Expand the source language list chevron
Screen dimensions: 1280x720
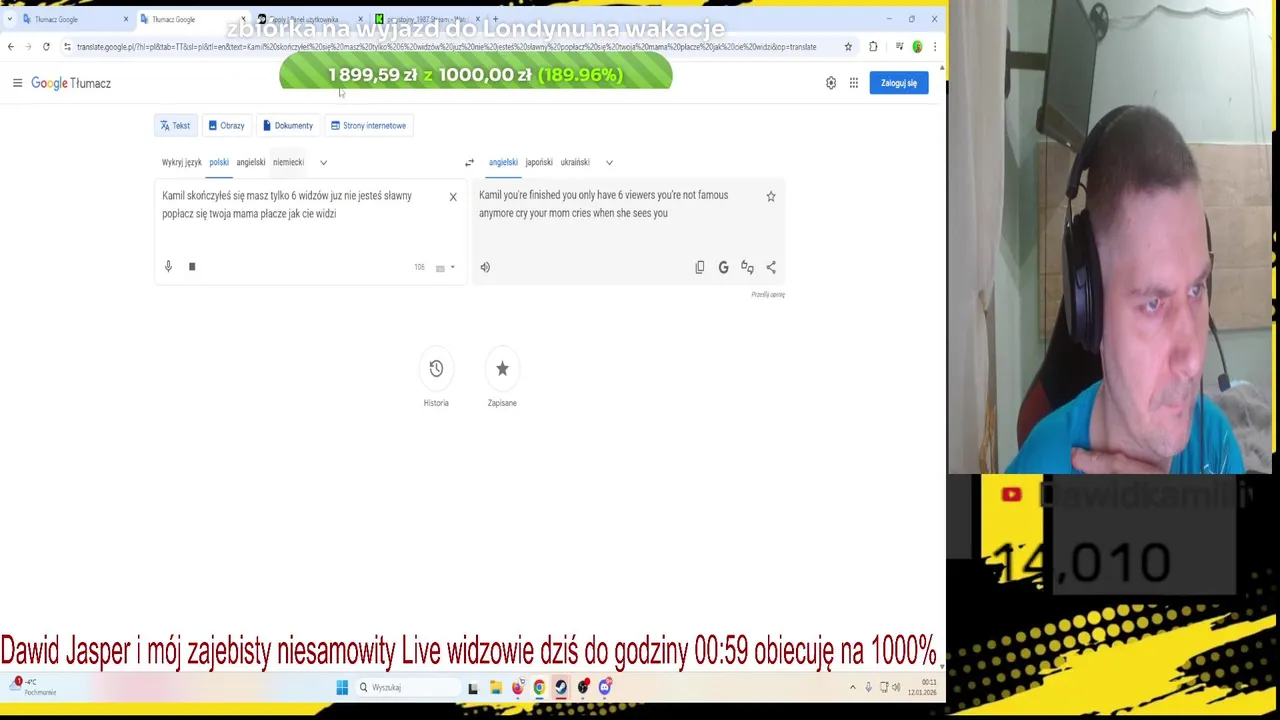click(x=323, y=162)
